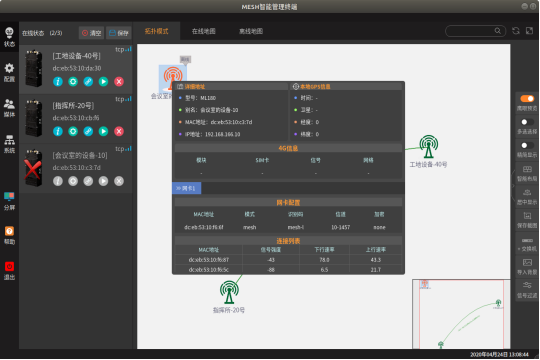Click IP地址 192.168.166.10 text
The width and height of the screenshot is (540, 360).
point(212,134)
